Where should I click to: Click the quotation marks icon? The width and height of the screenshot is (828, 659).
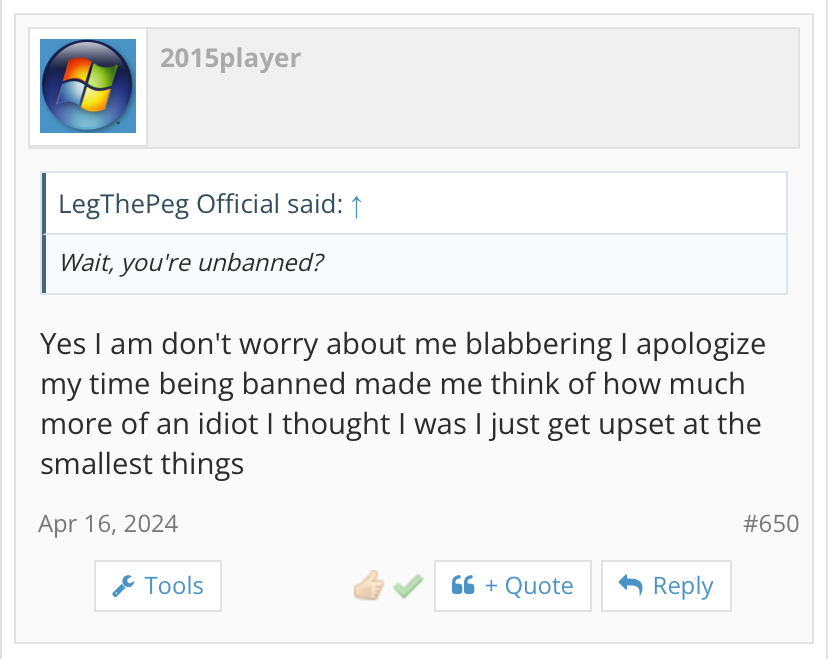(463, 586)
